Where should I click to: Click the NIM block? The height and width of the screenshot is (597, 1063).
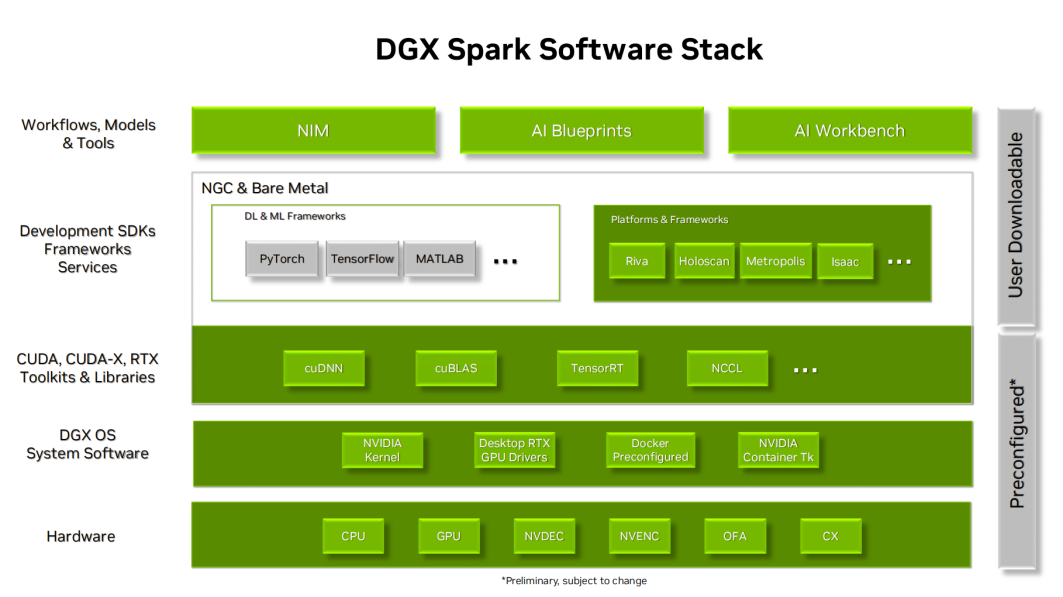click(x=313, y=131)
